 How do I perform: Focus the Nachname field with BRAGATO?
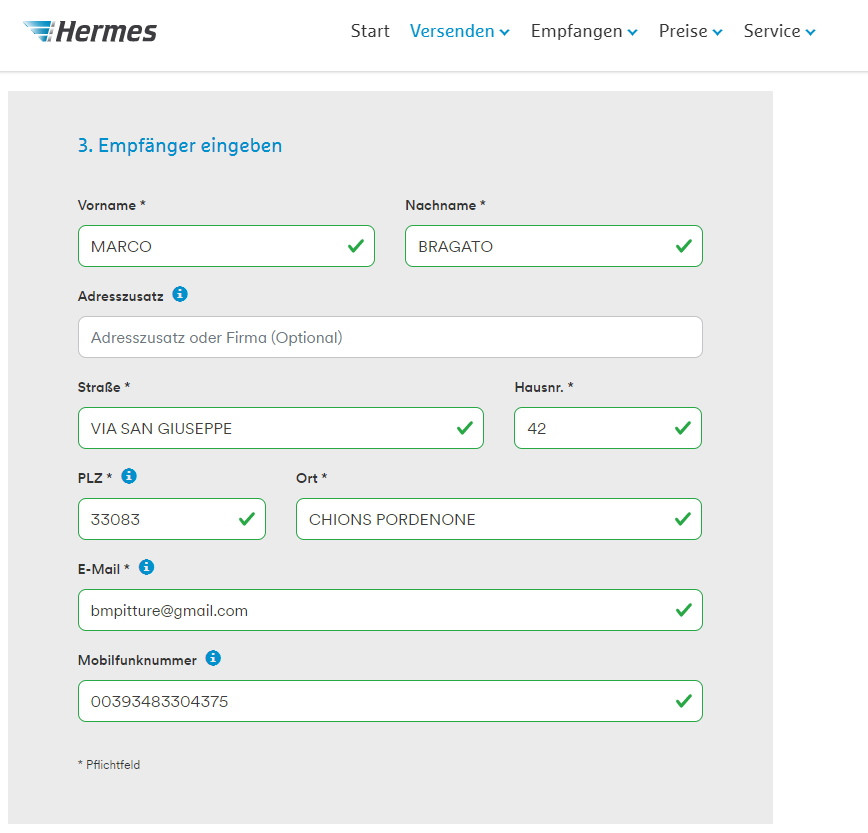pyautogui.click(x=554, y=246)
